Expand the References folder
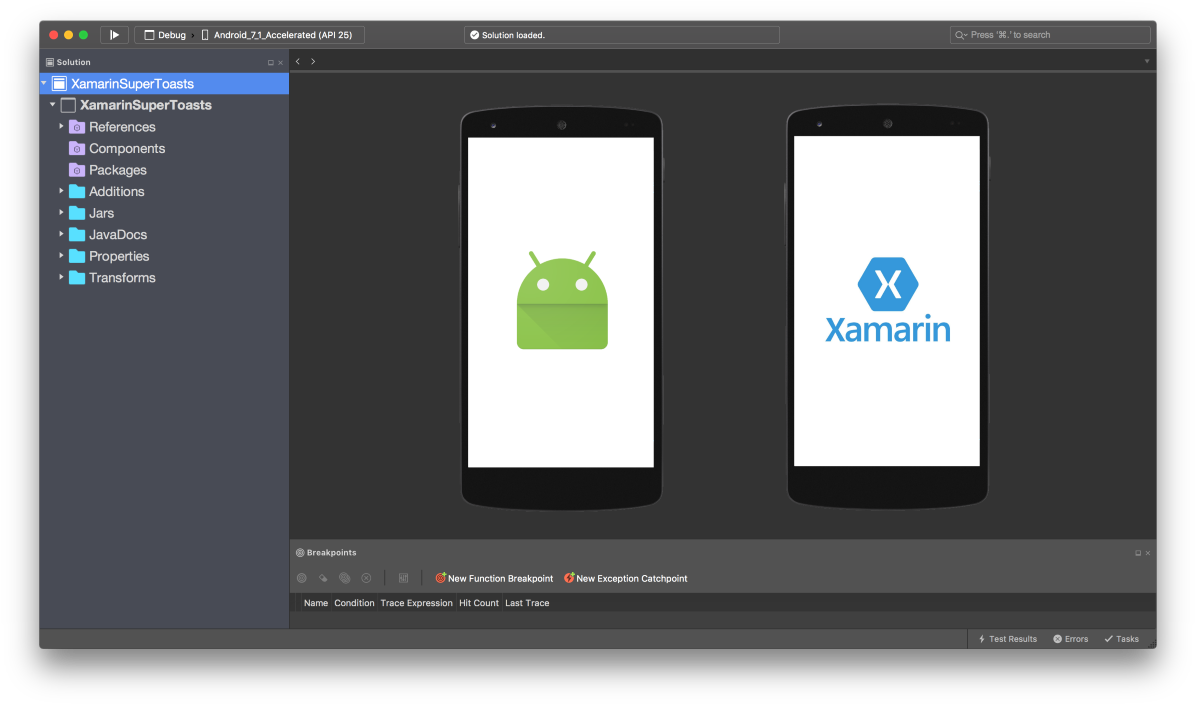The width and height of the screenshot is (1195, 704). tap(61, 126)
